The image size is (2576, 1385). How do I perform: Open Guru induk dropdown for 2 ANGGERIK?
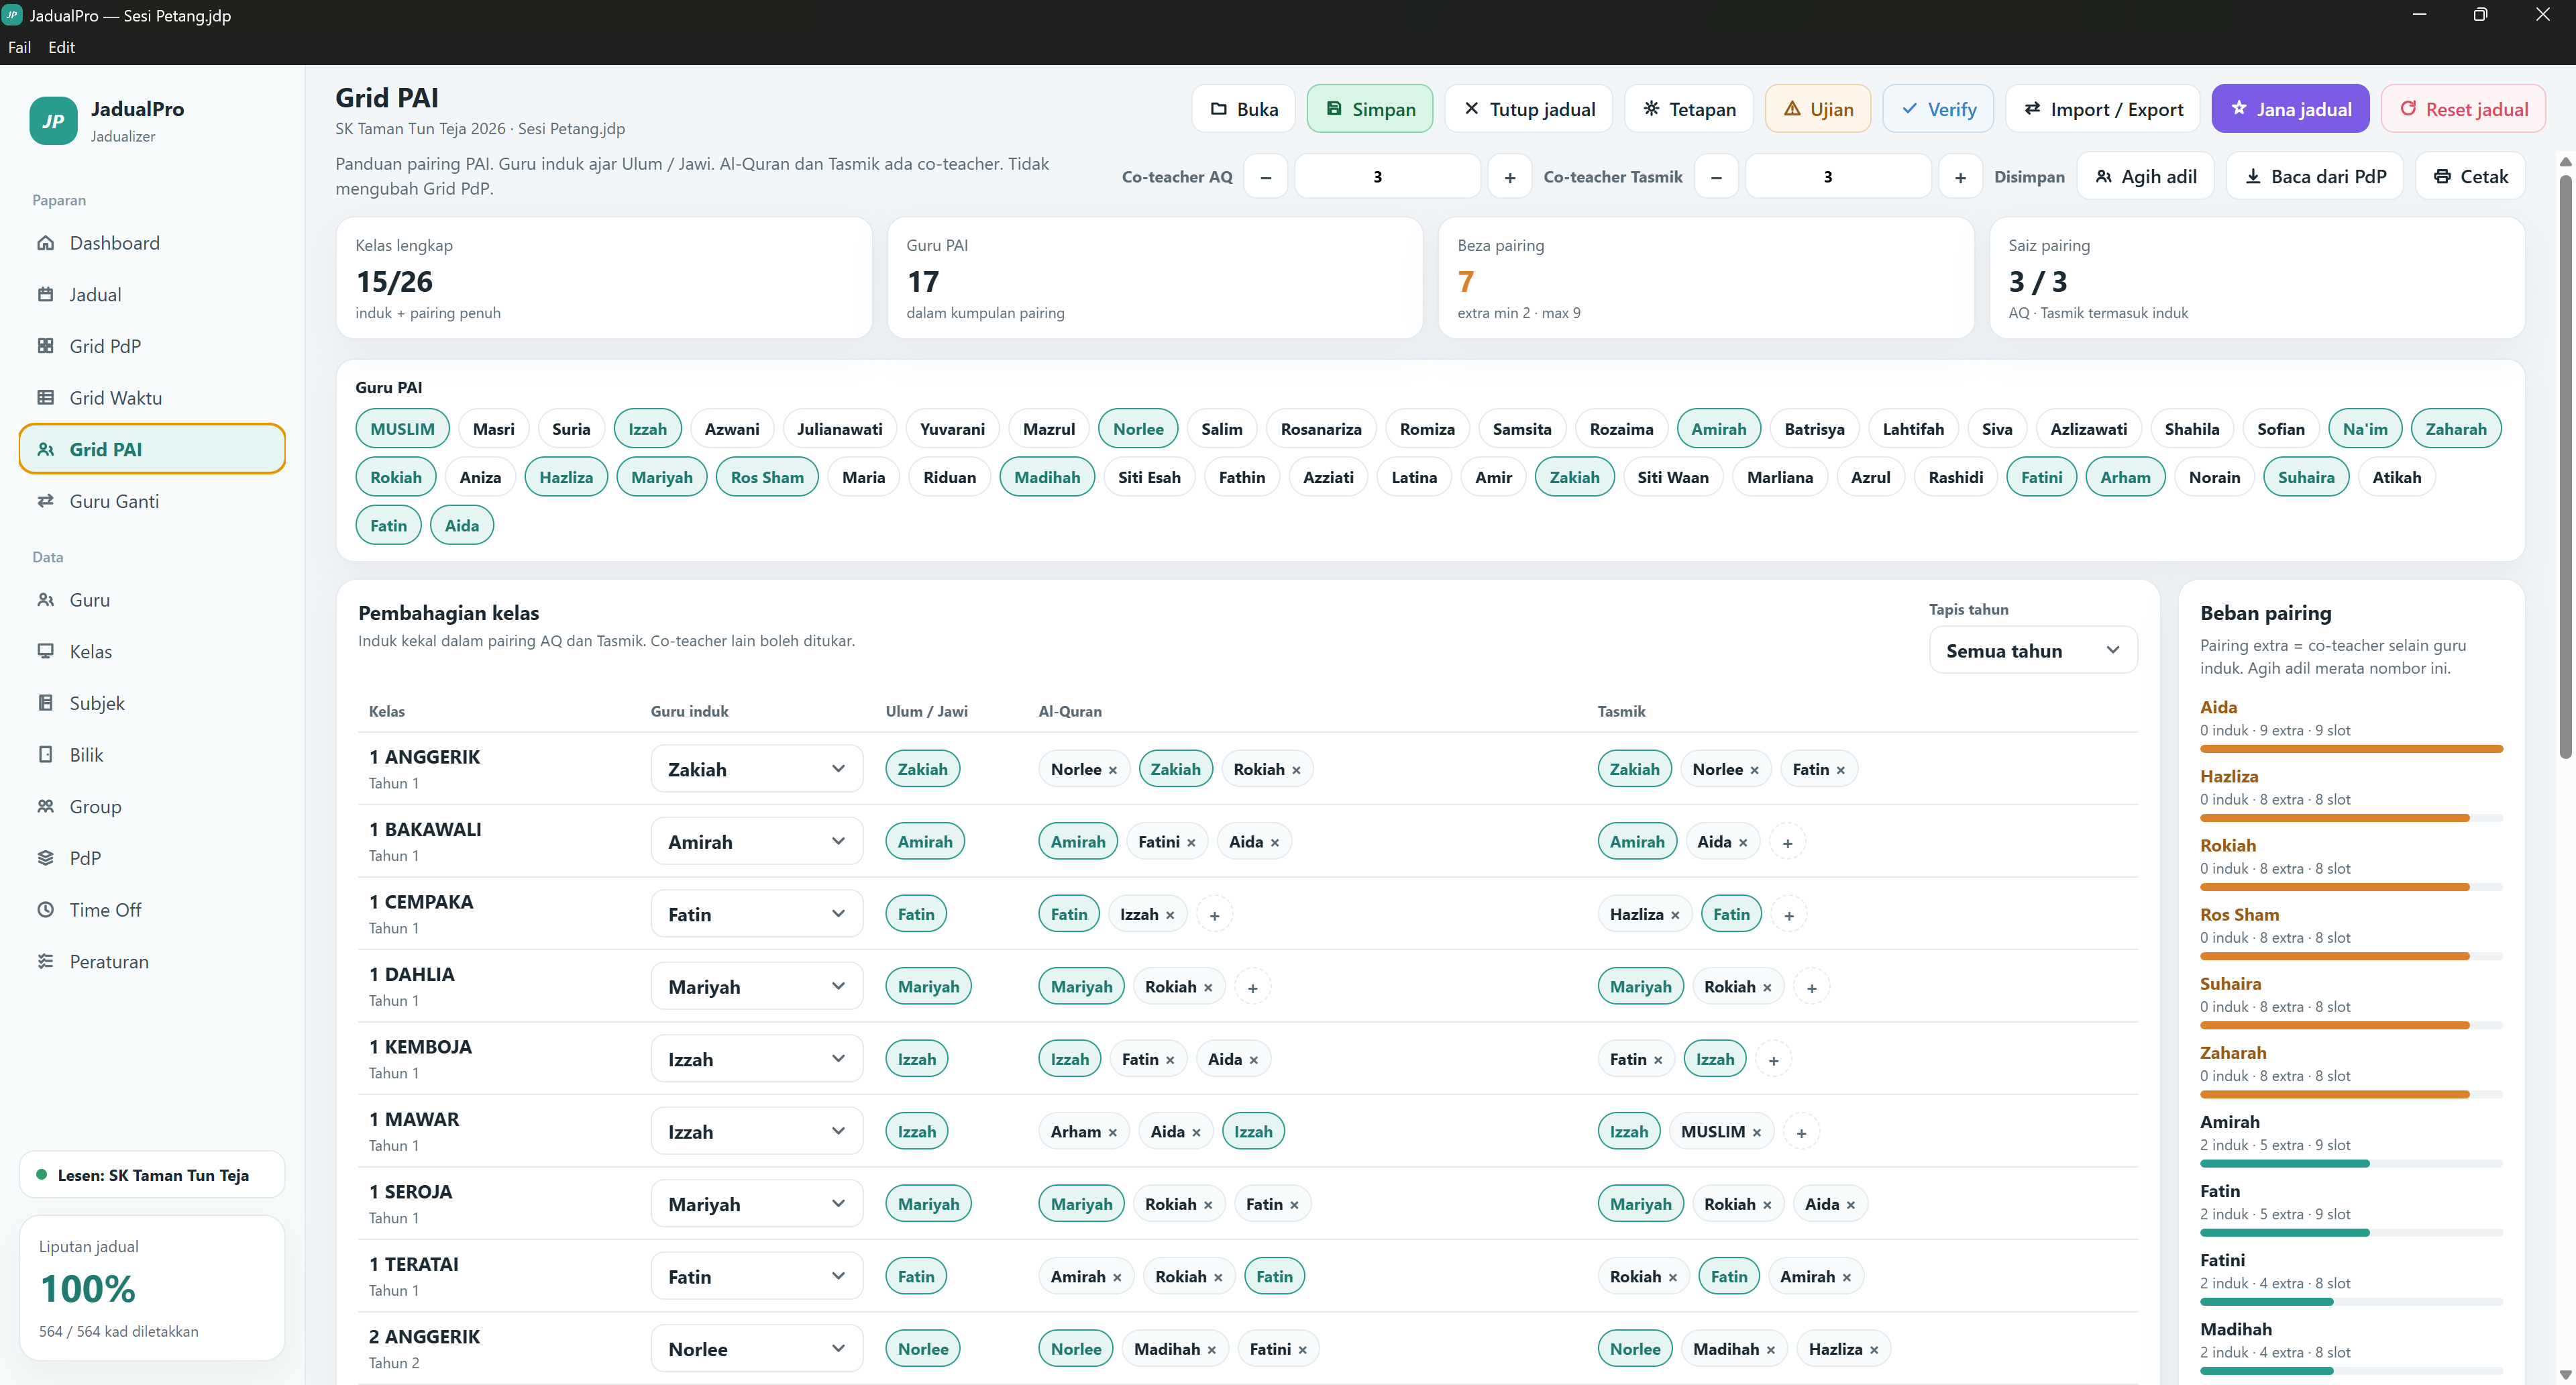point(756,1349)
